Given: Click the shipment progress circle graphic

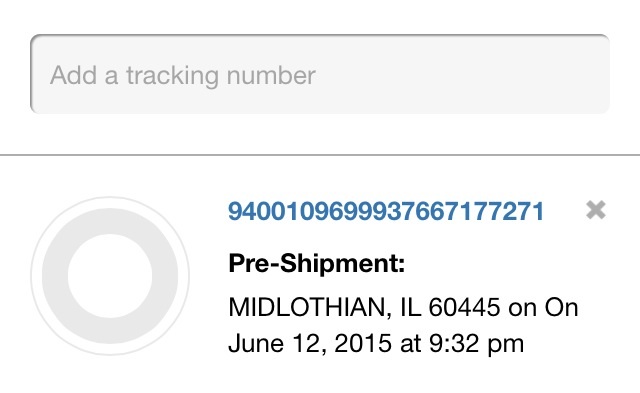Looking at the screenshot, I should click(110, 276).
